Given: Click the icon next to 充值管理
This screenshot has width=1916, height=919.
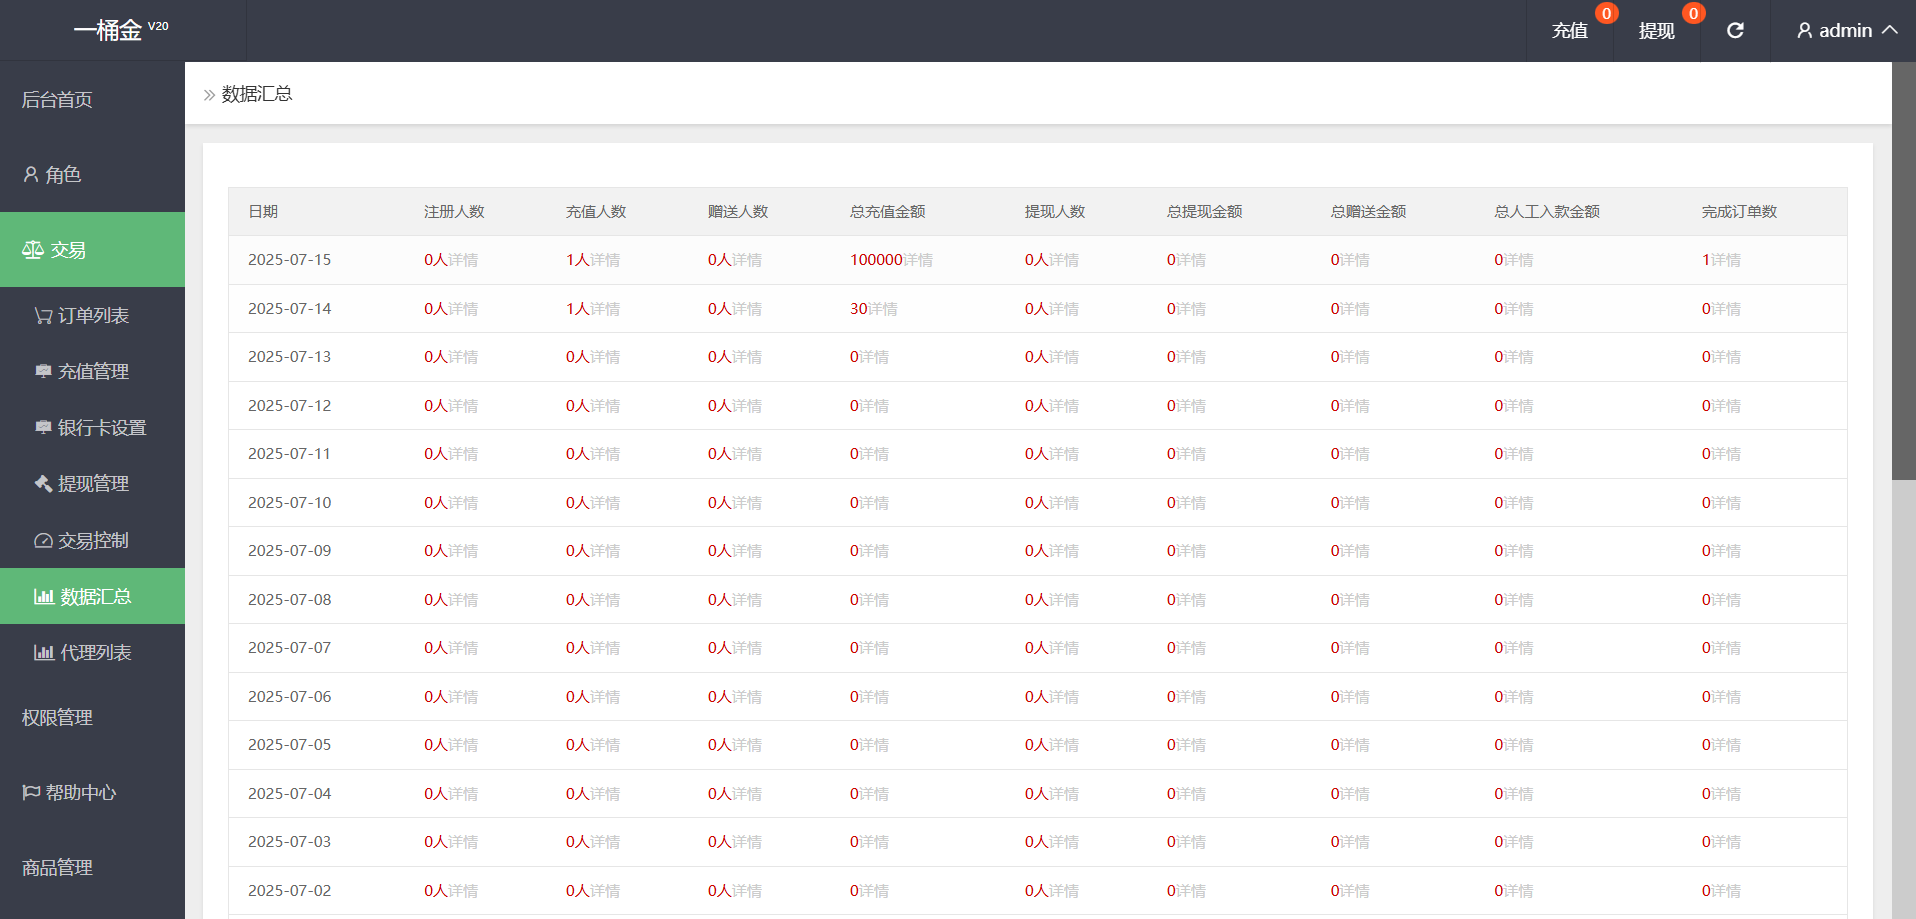Looking at the screenshot, I should click(43, 371).
